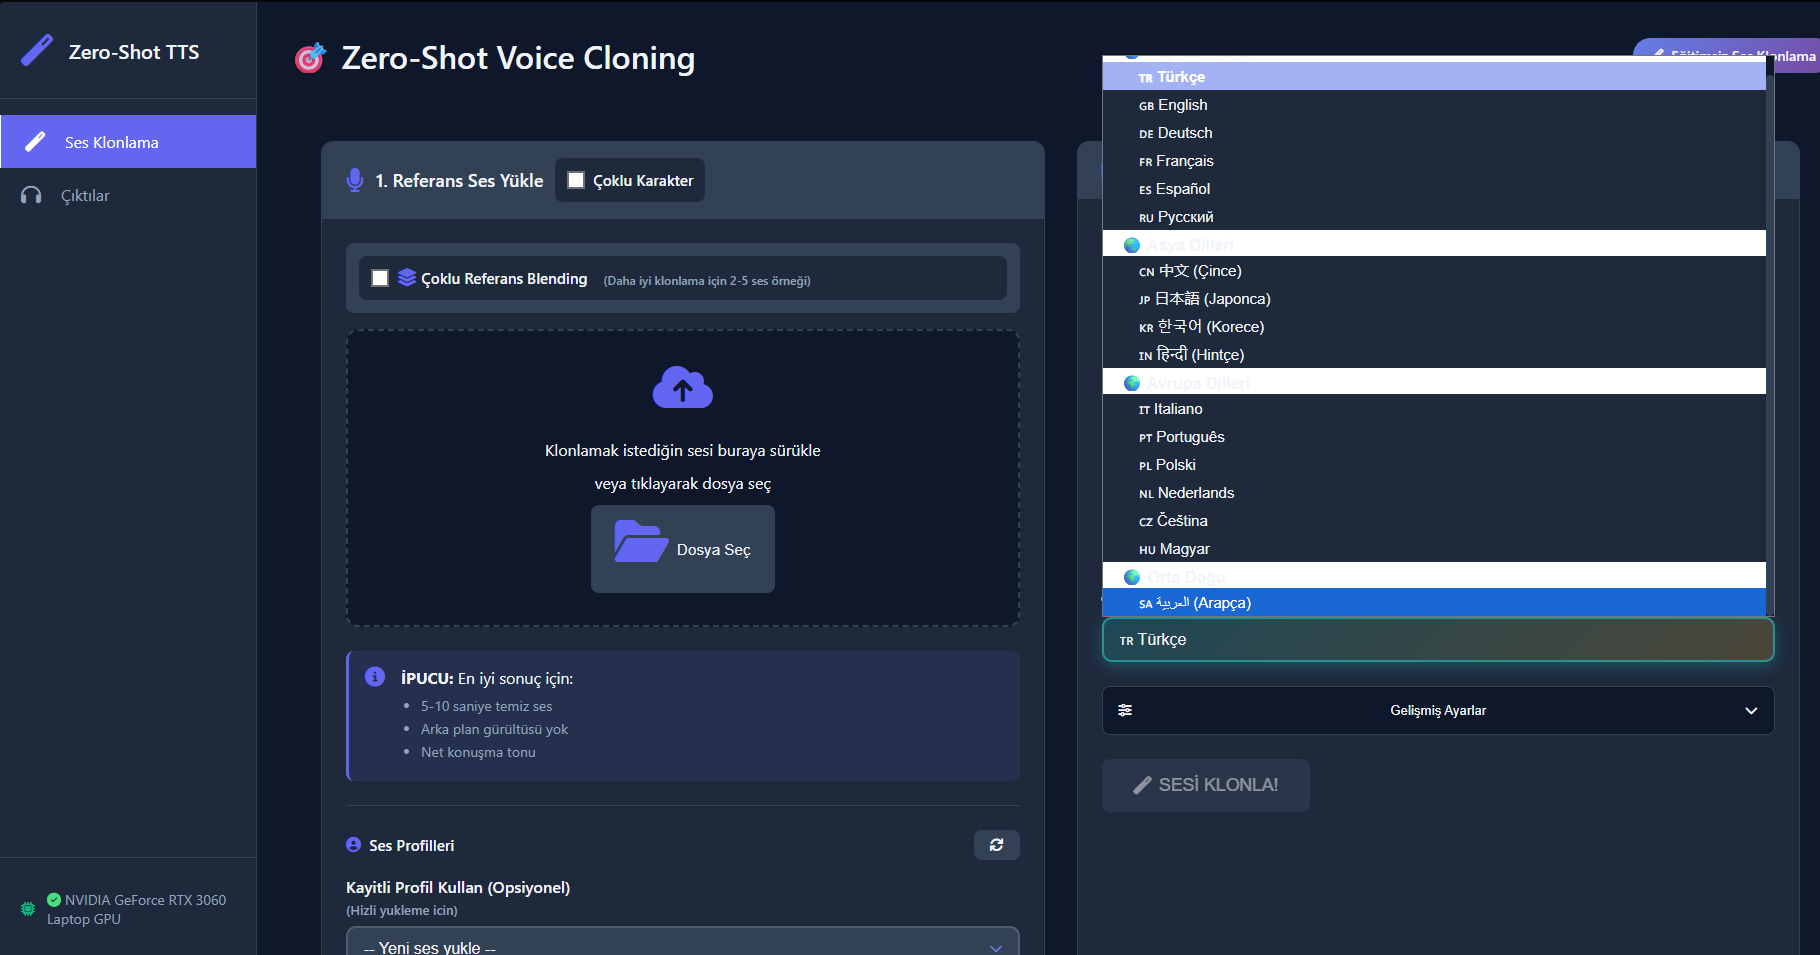Select Čeština from the list
The image size is (1820, 955).
1434,521
